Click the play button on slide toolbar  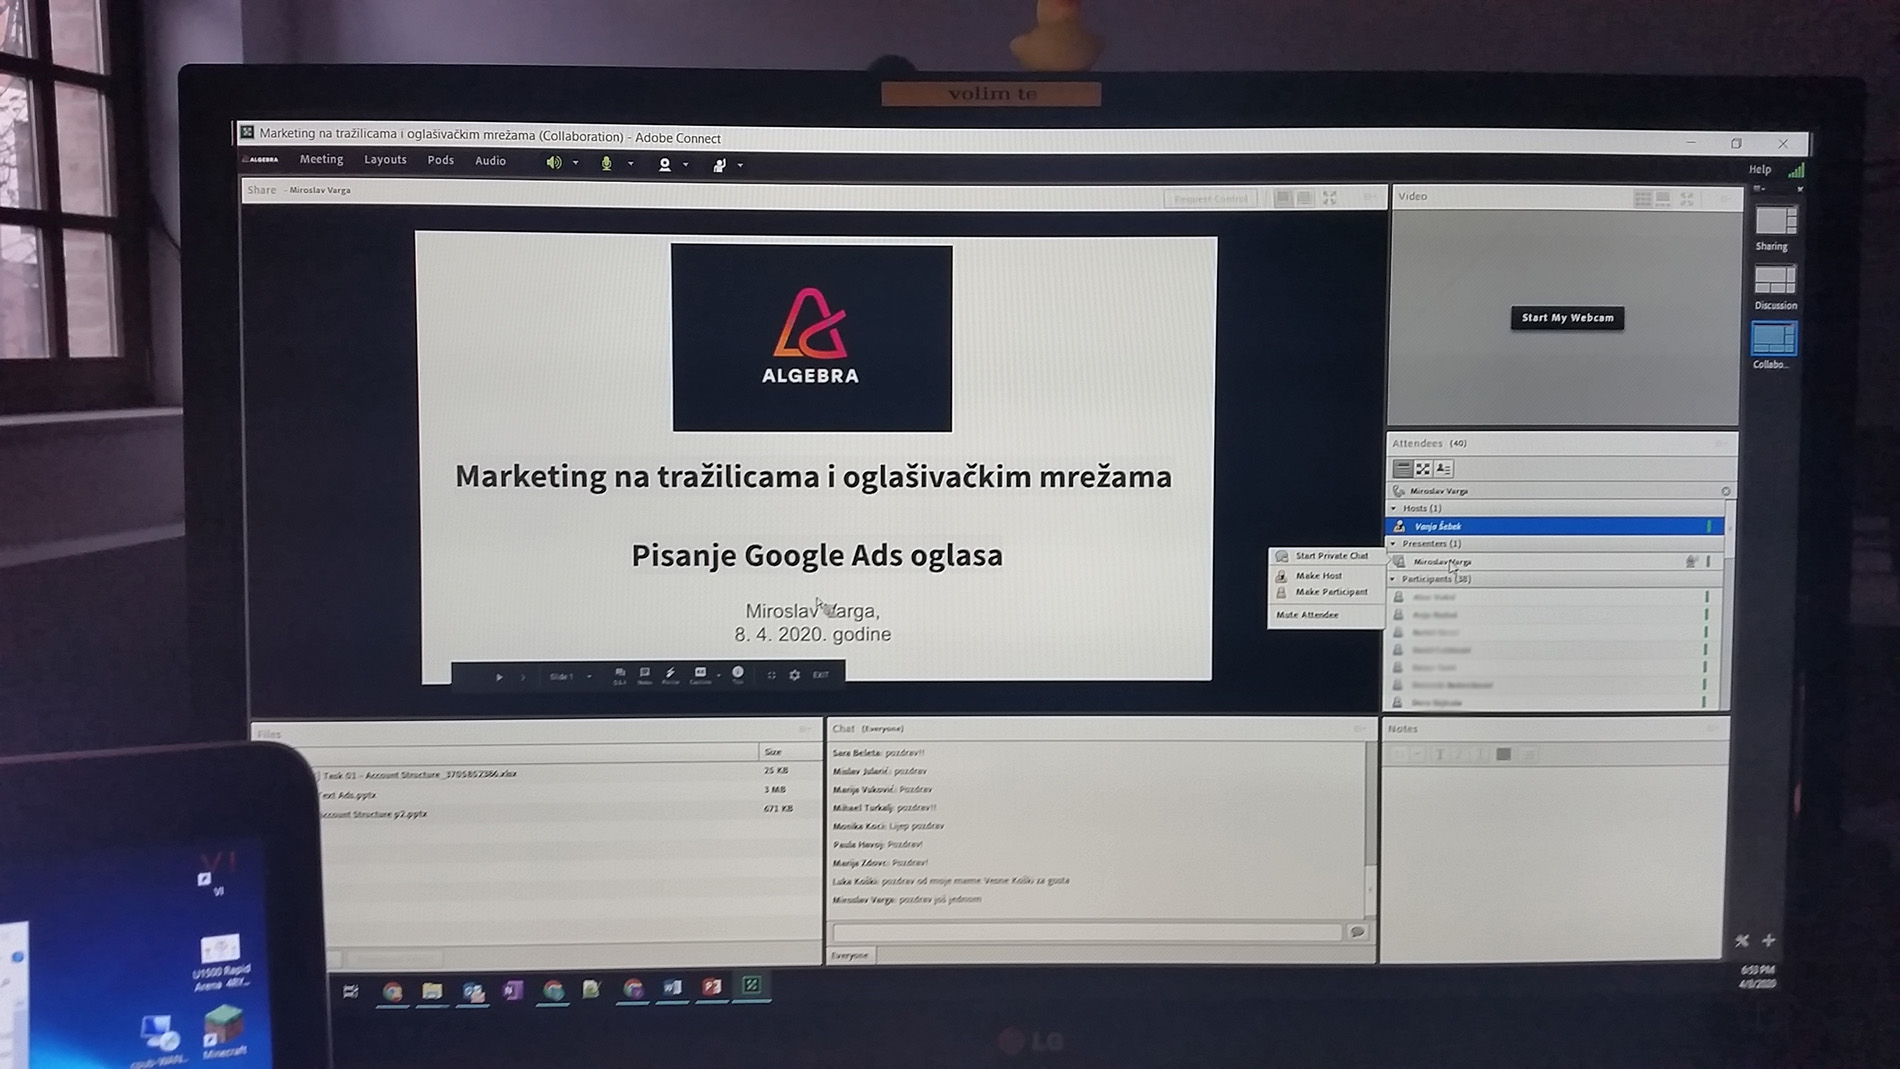point(499,677)
